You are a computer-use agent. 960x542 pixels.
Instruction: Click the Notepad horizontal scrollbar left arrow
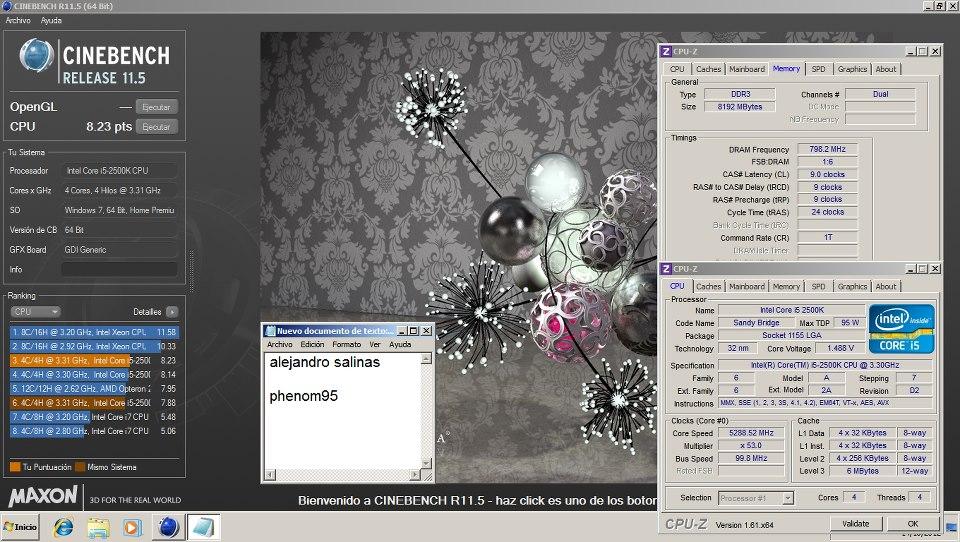pos(270,475)
